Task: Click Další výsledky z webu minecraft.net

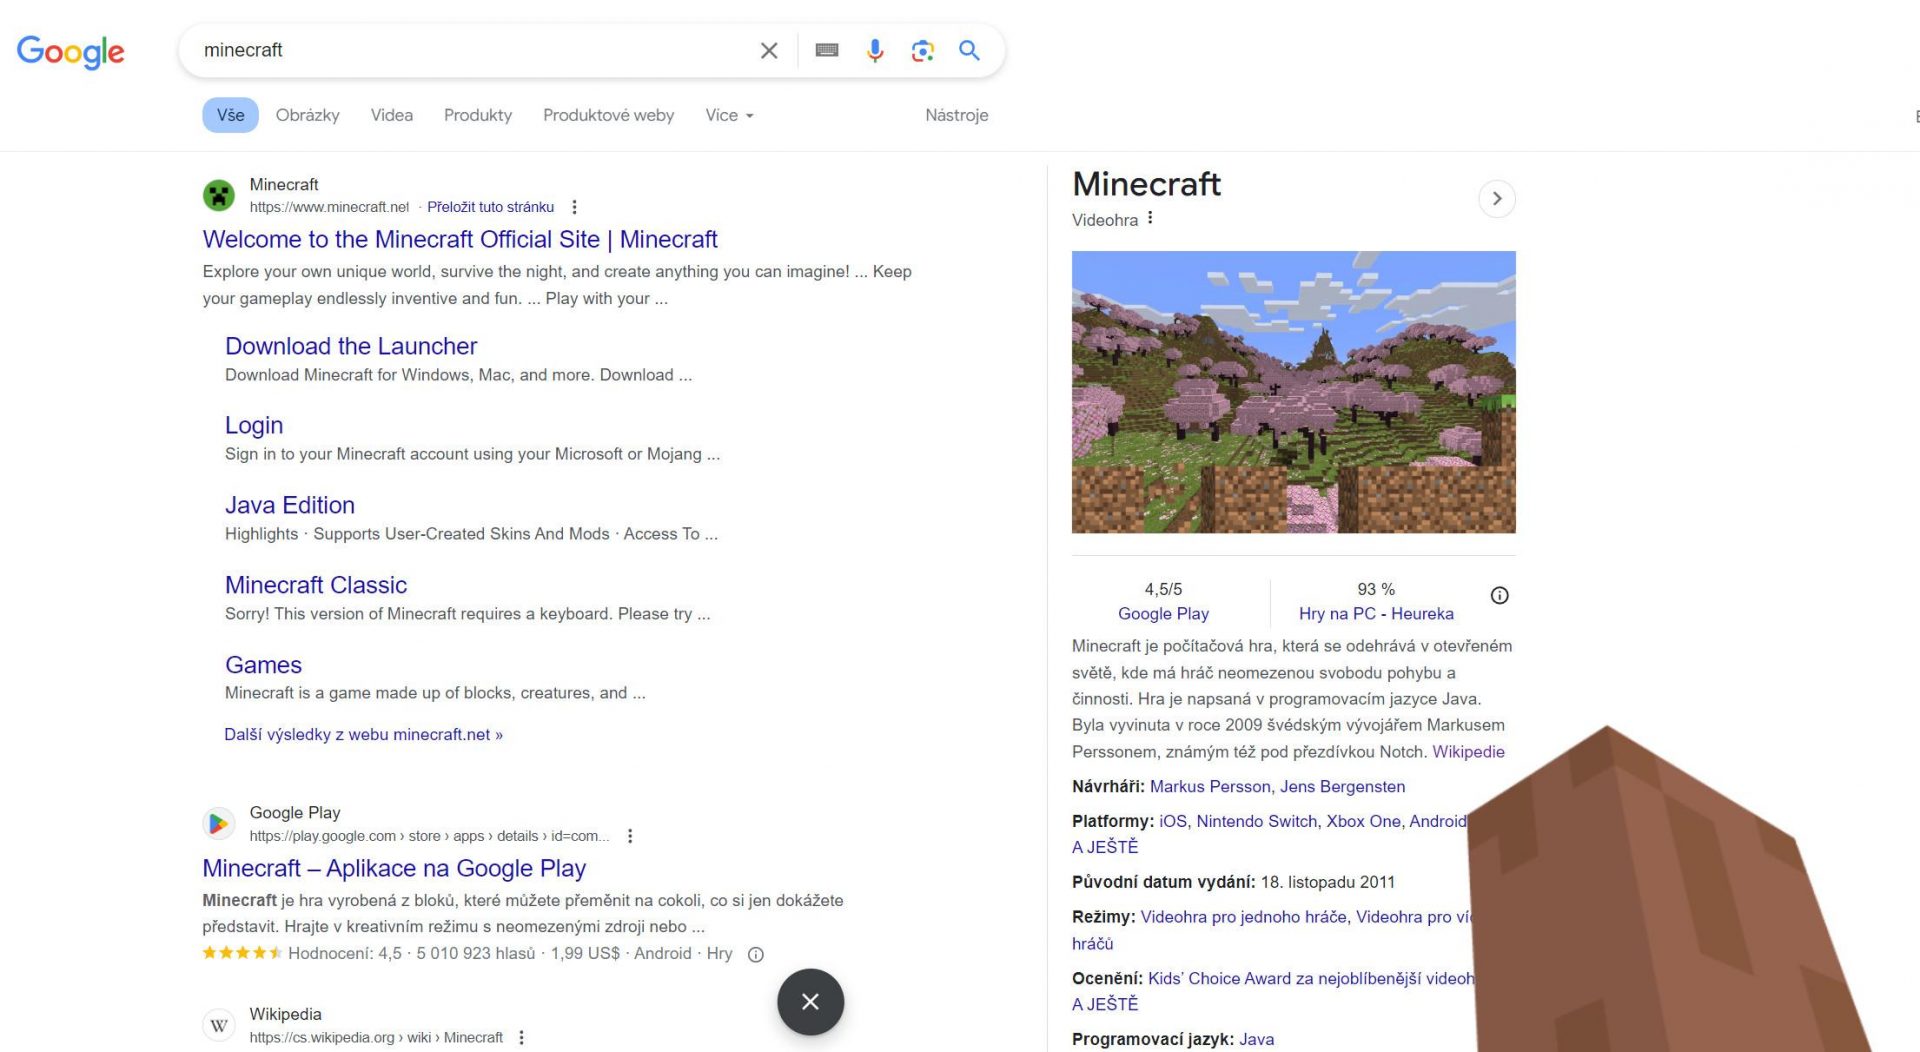Action: pyautogui.click(x=363, y=735)
